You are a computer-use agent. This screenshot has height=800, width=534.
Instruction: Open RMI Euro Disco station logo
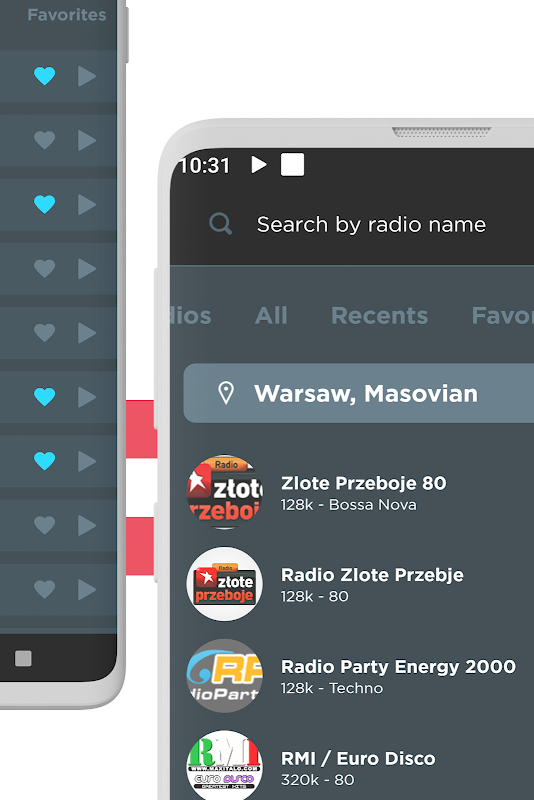(224, 765)
